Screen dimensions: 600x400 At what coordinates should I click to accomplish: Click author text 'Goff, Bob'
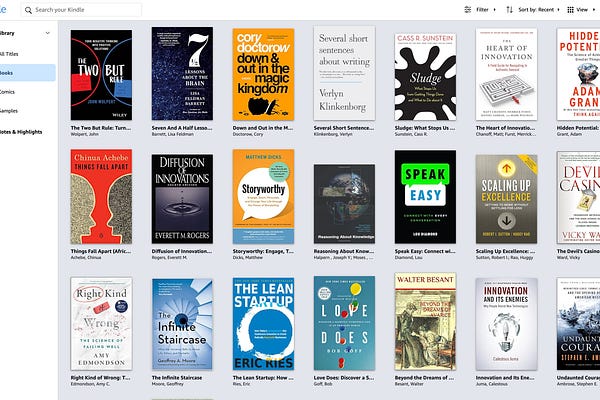point(323,384)
